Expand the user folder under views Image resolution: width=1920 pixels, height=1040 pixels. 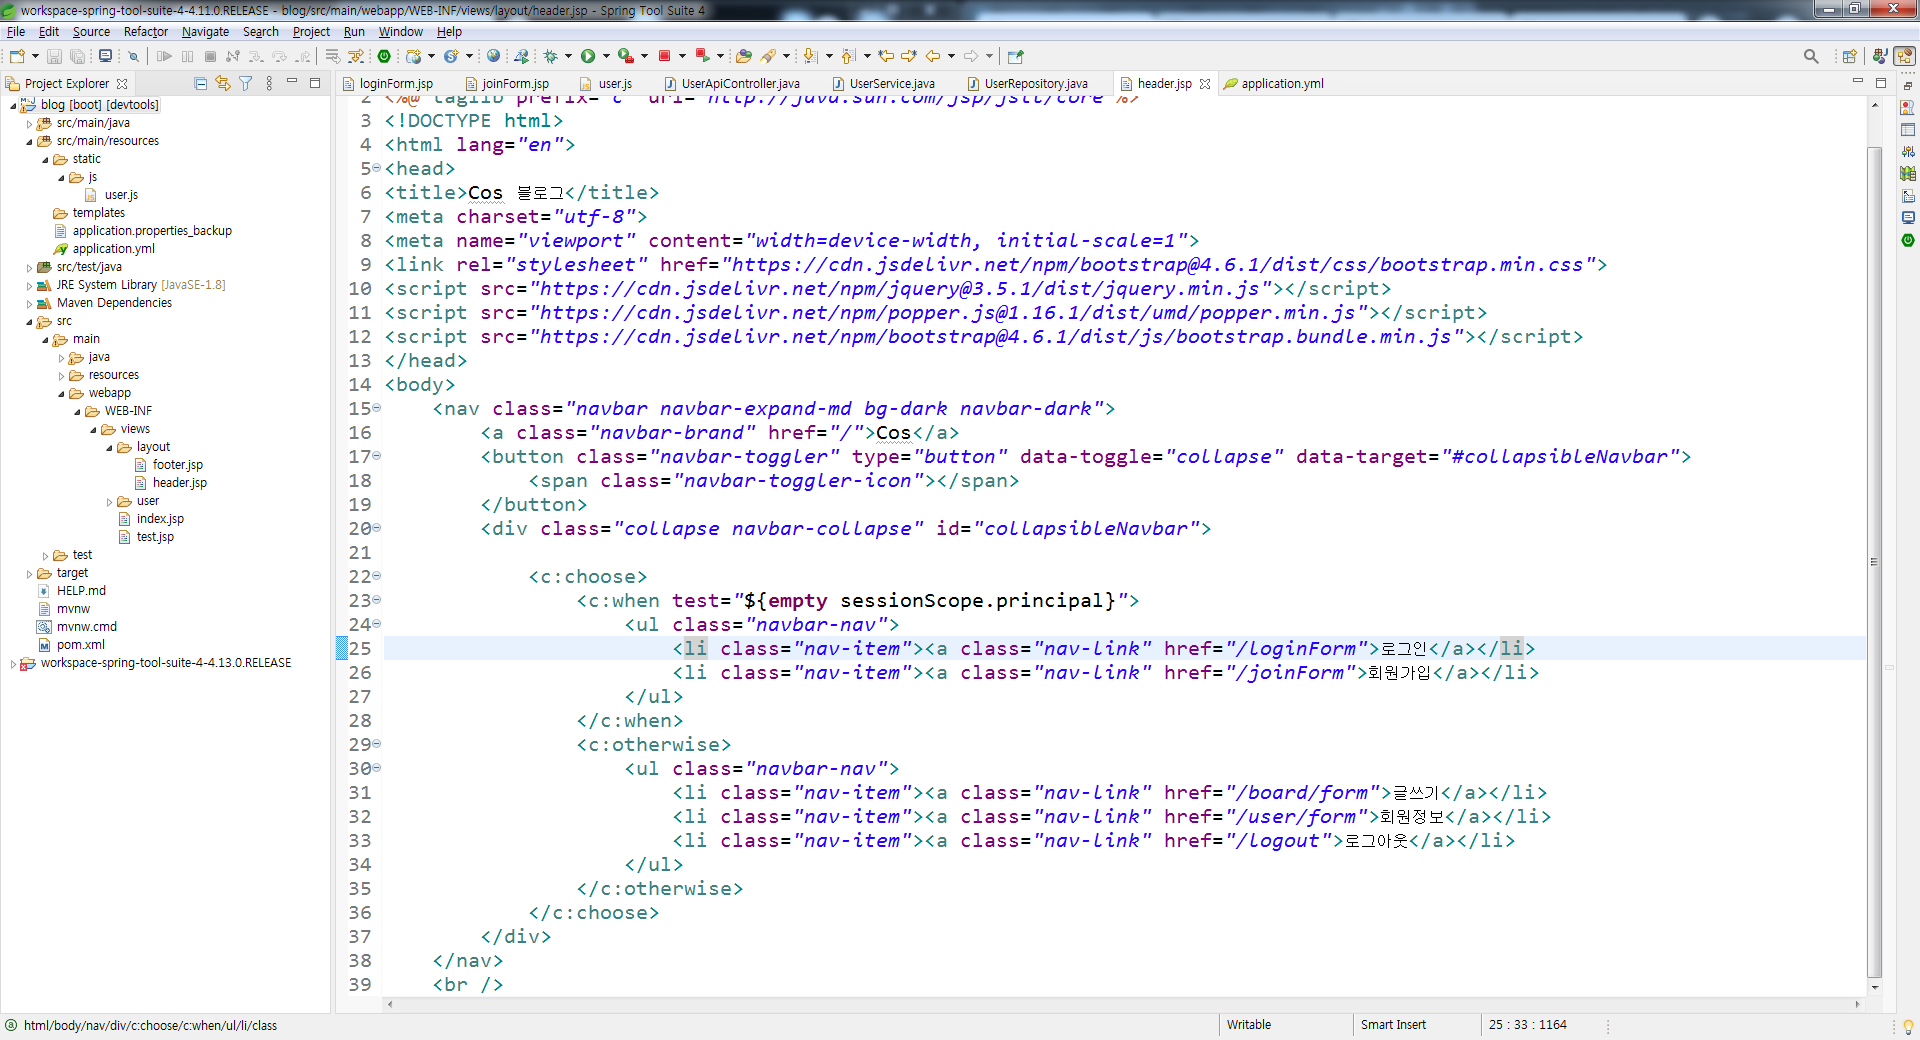pos(109,502)
